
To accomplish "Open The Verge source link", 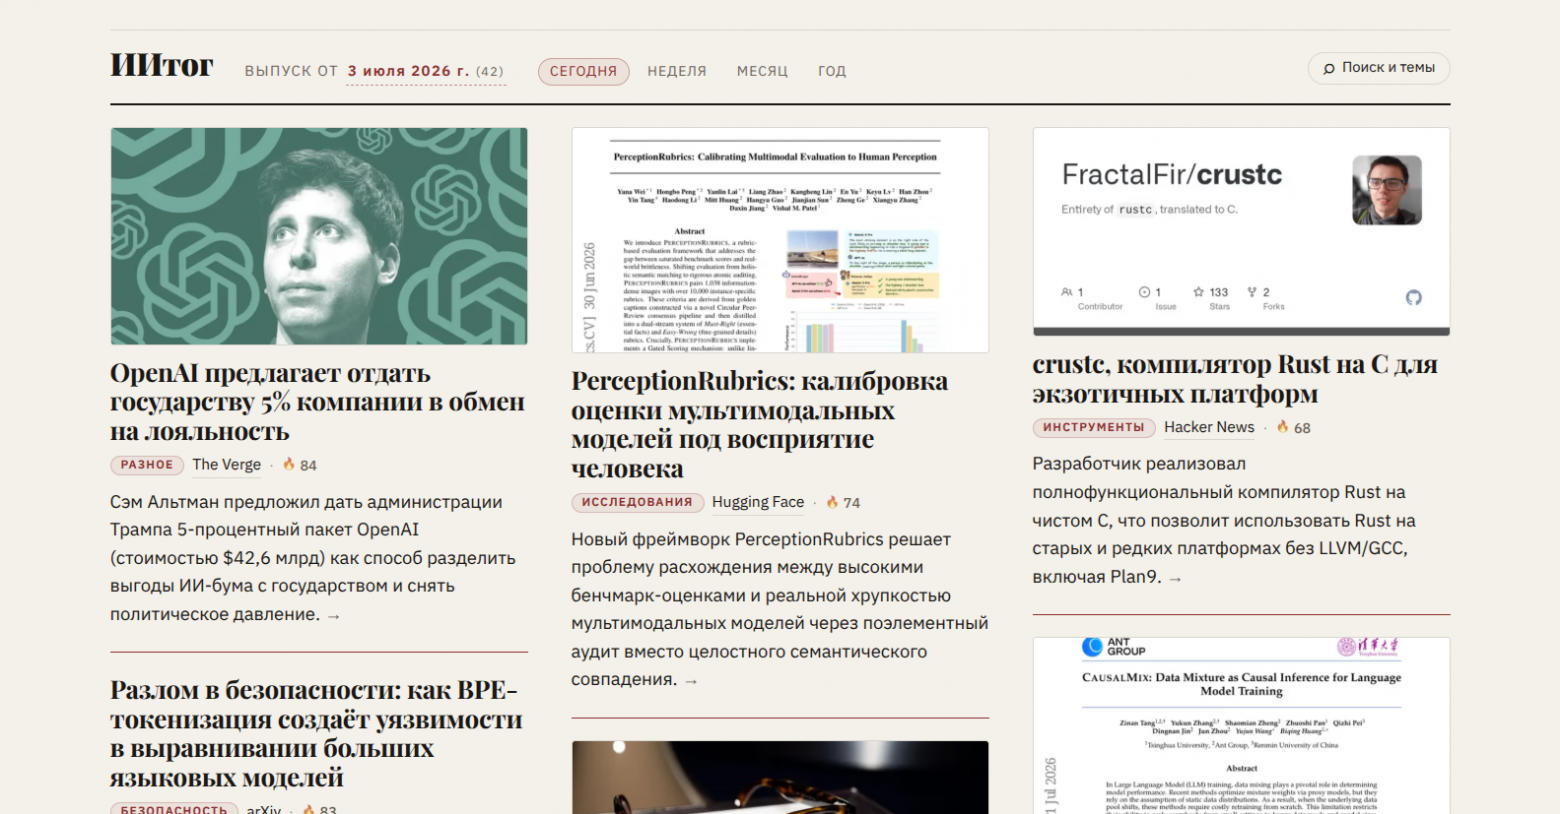I will [226, 464].
